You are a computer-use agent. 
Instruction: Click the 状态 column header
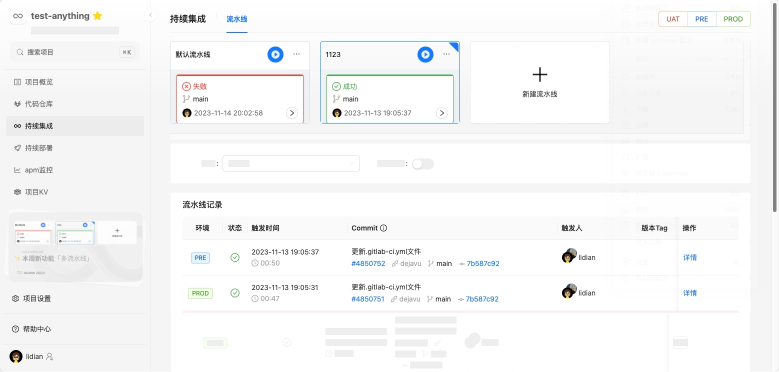coord(235,228)
